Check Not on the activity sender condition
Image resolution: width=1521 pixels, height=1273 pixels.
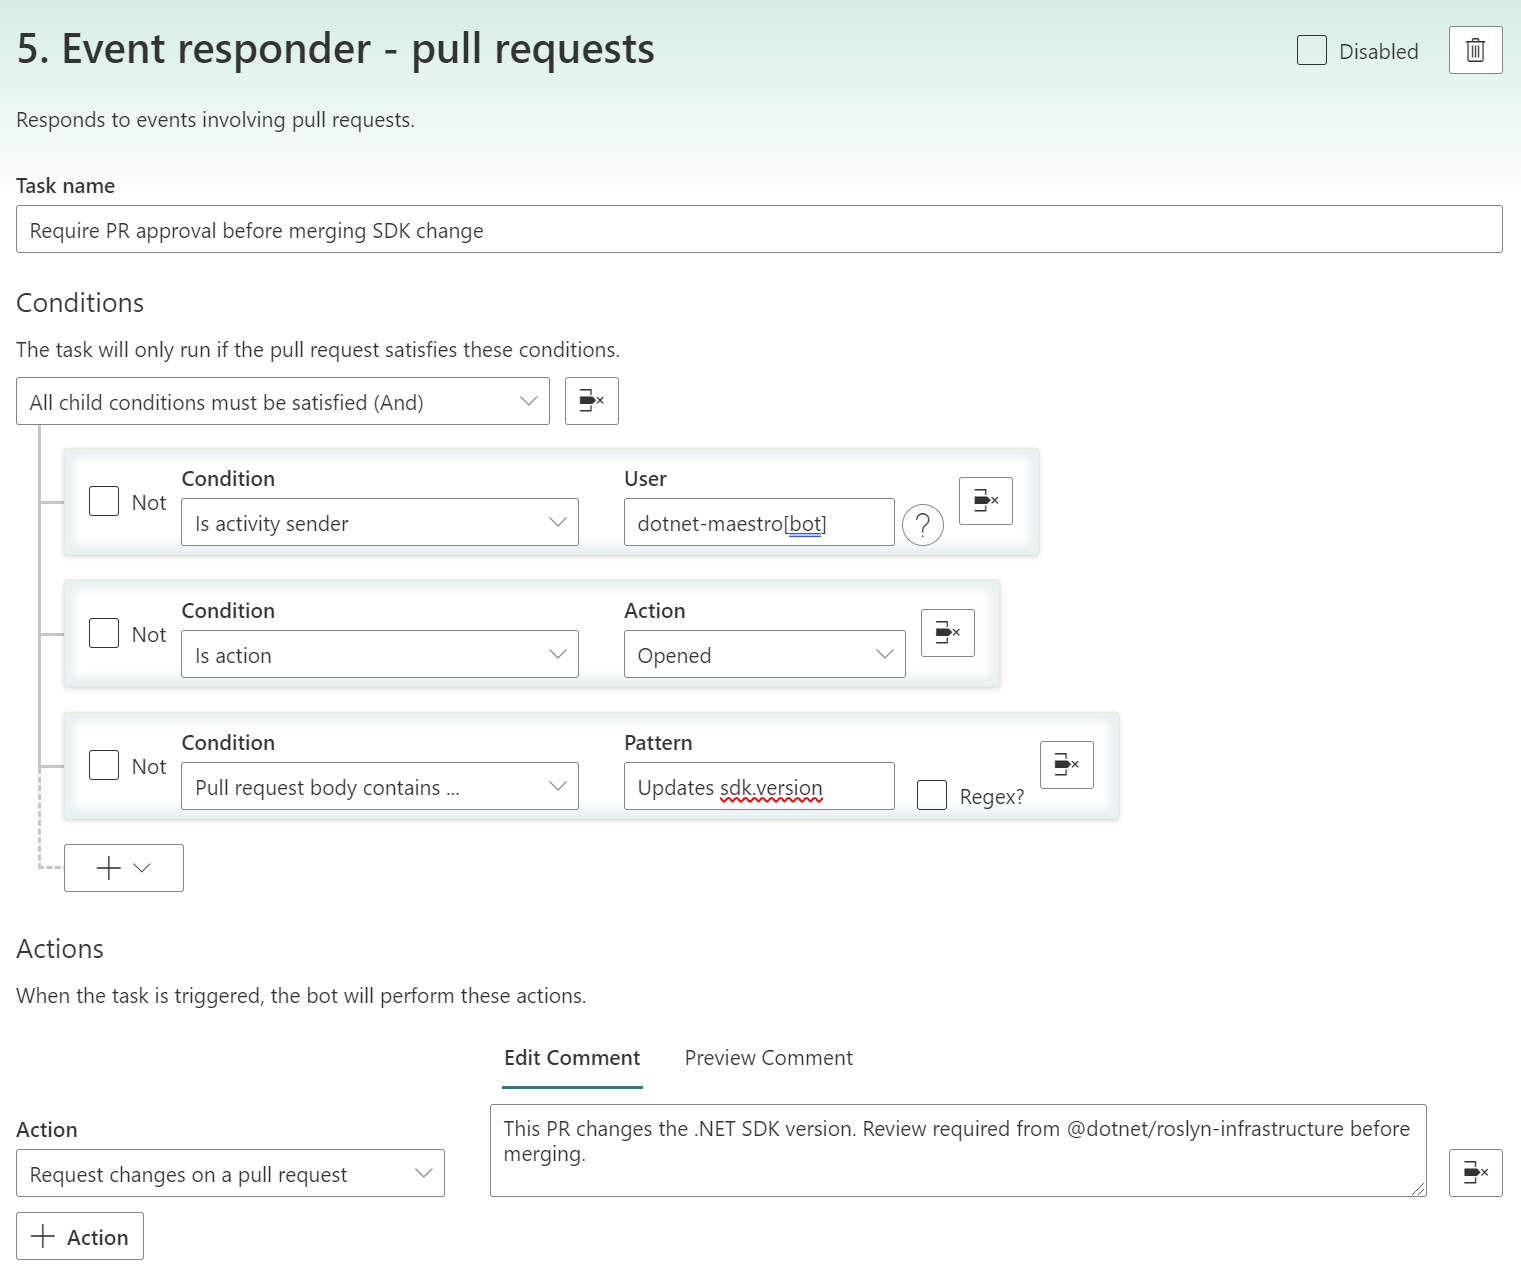103,500
